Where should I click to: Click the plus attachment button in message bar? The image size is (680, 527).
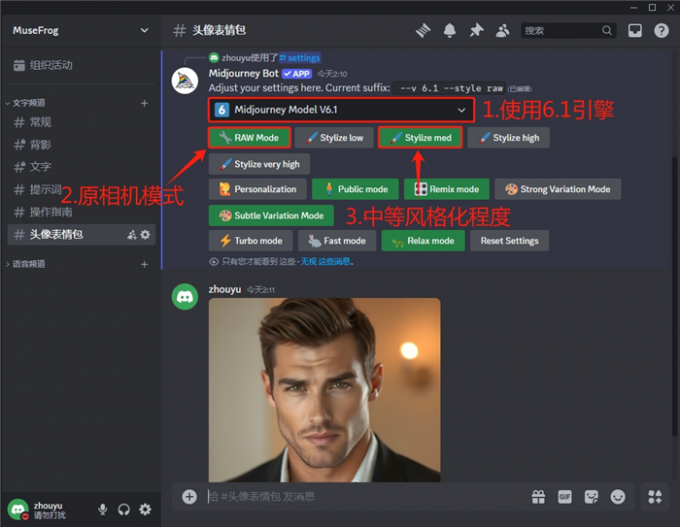pyautogui.click(x=190, y=497)
